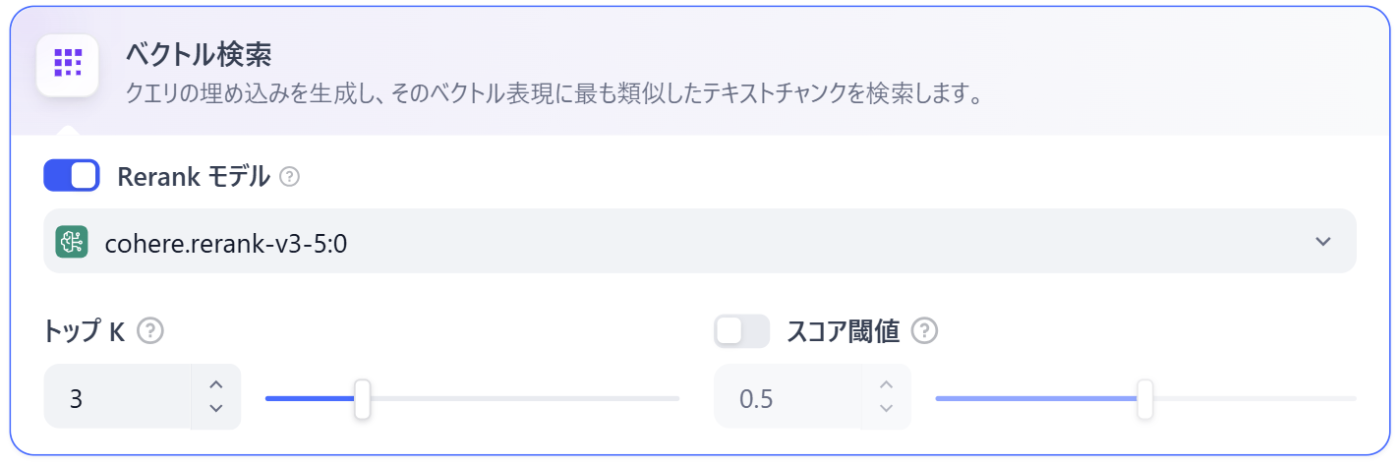Screen dimensions: 1400x466
Task: Click the トップ K slider handle
Action: [x=362, y=398]
